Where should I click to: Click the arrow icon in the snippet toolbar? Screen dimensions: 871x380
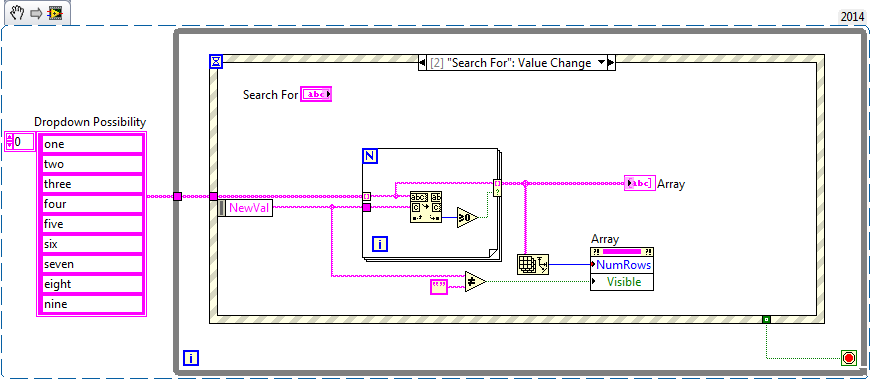36,13
